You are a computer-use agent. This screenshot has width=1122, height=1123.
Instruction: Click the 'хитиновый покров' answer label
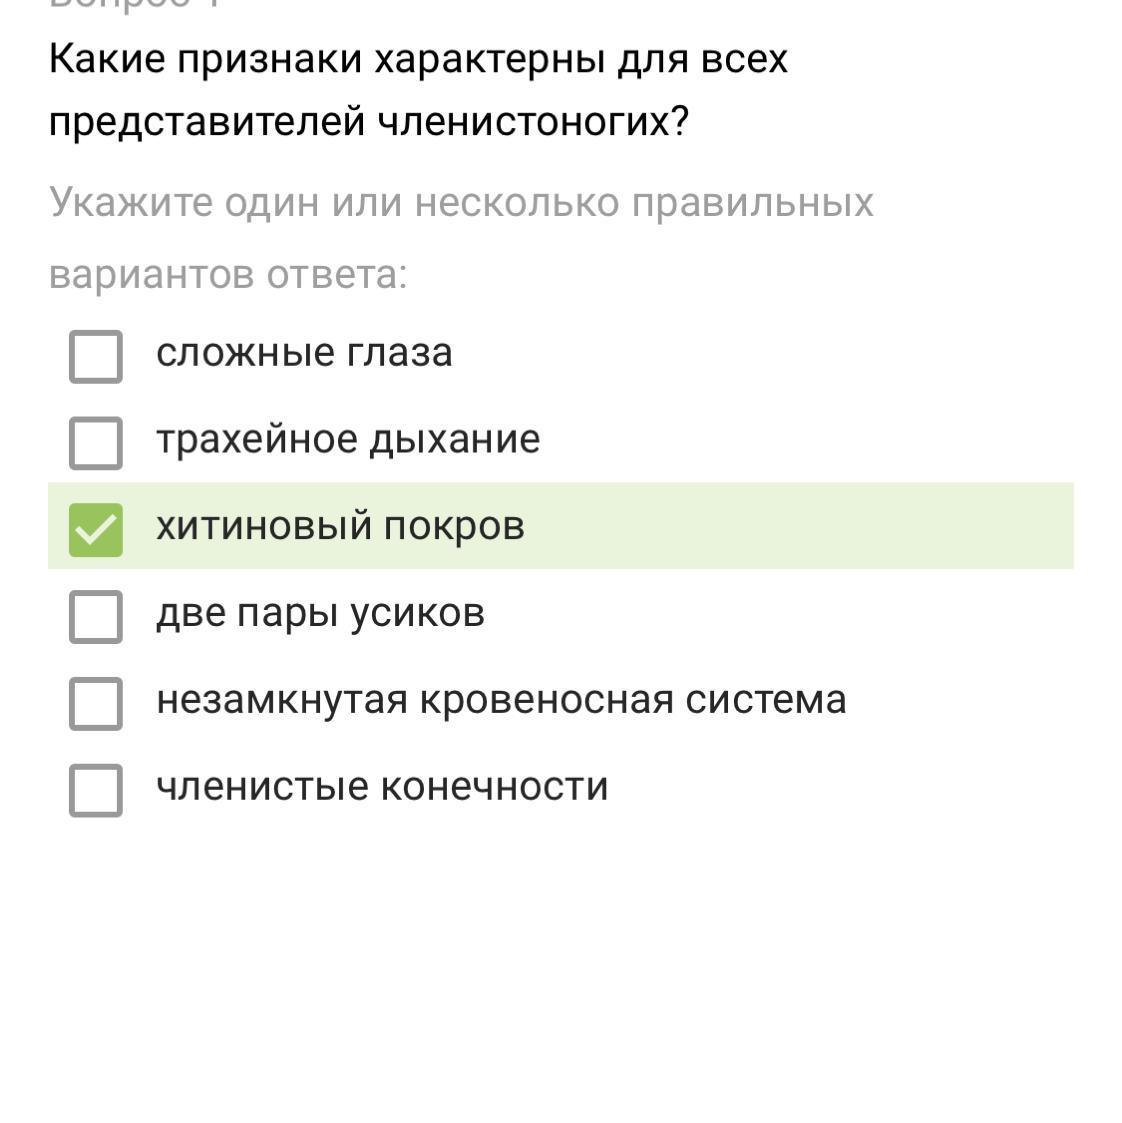341,526
